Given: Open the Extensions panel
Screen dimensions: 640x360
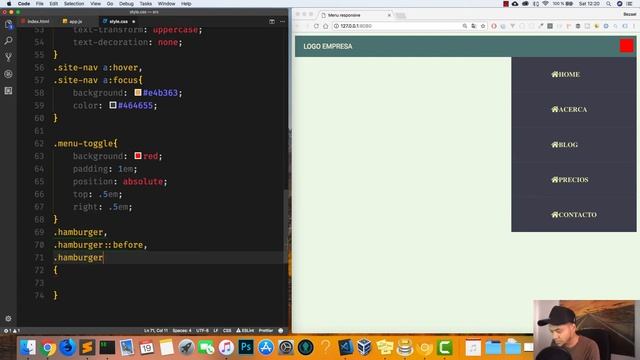Looking at the screenshot, I should pyautogui.click(x=8, y=91).
